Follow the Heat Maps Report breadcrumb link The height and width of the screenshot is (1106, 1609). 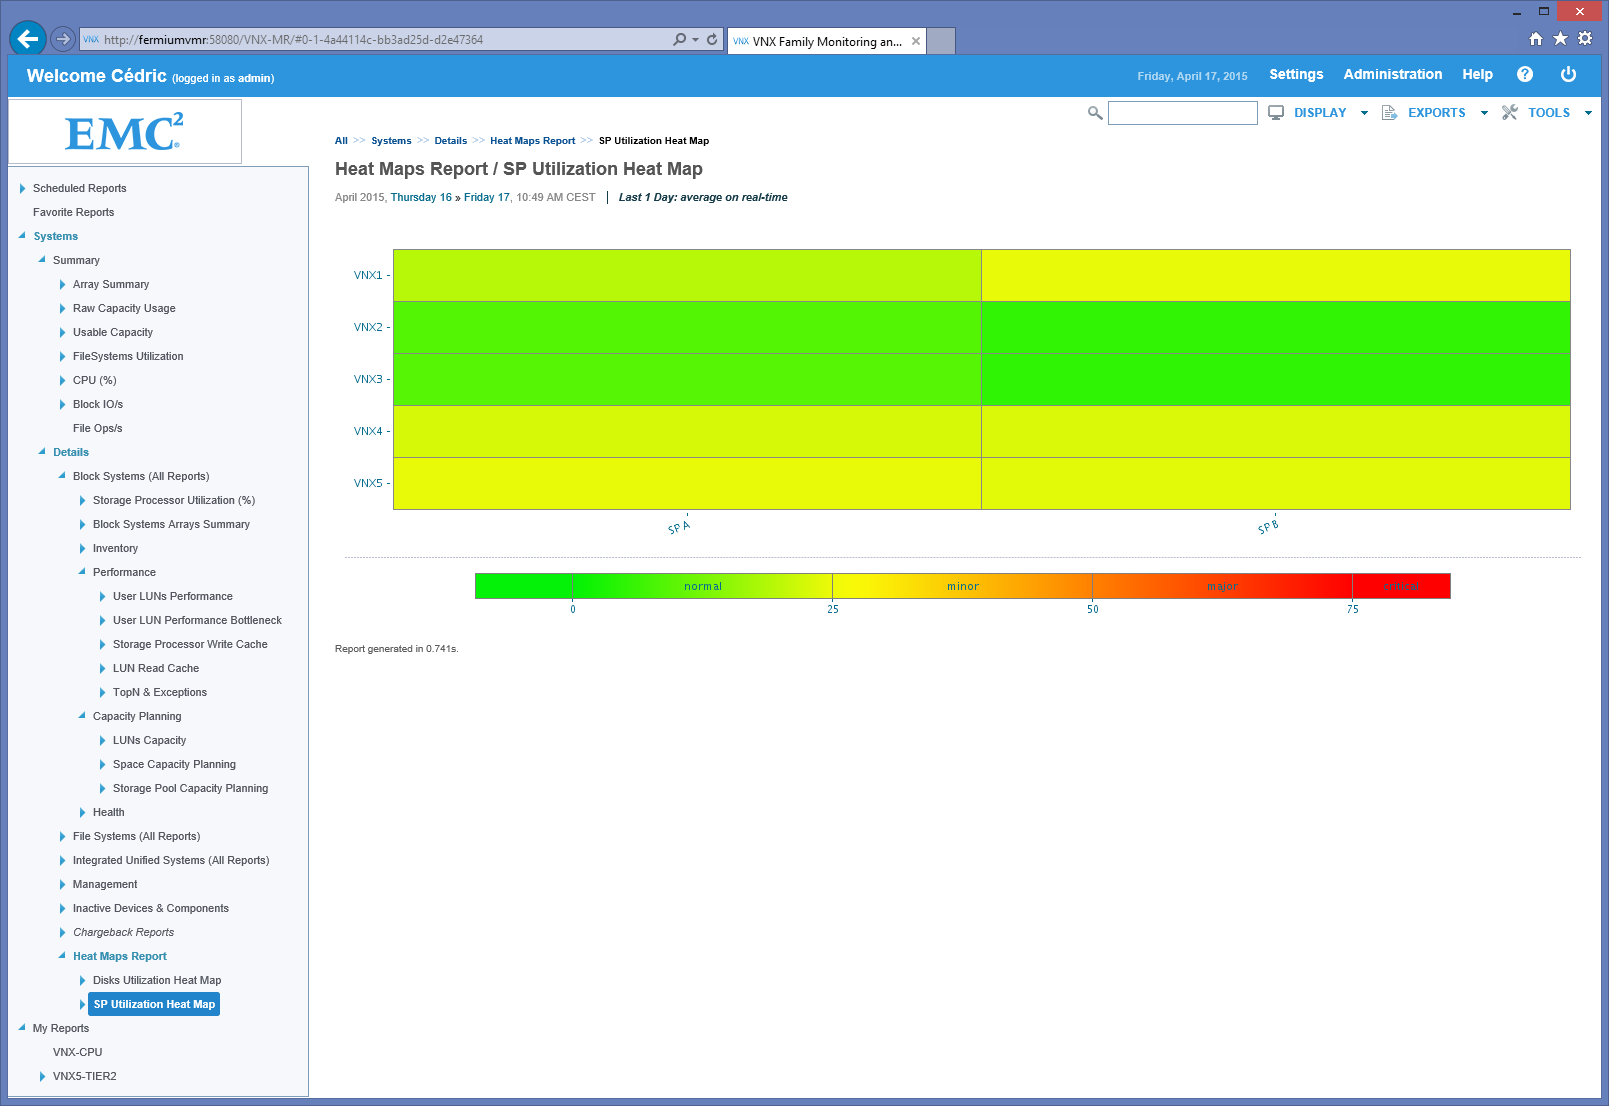532,141
